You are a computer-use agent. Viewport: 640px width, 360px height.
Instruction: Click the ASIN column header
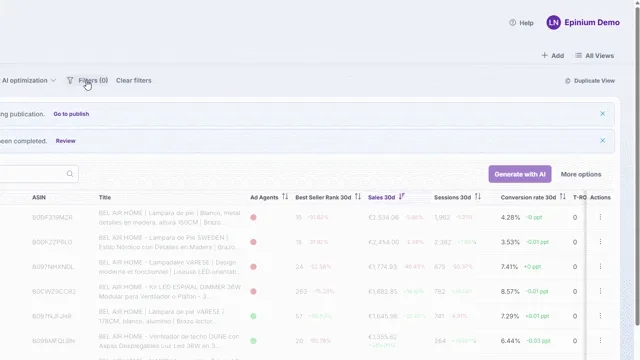pos(39,198)
